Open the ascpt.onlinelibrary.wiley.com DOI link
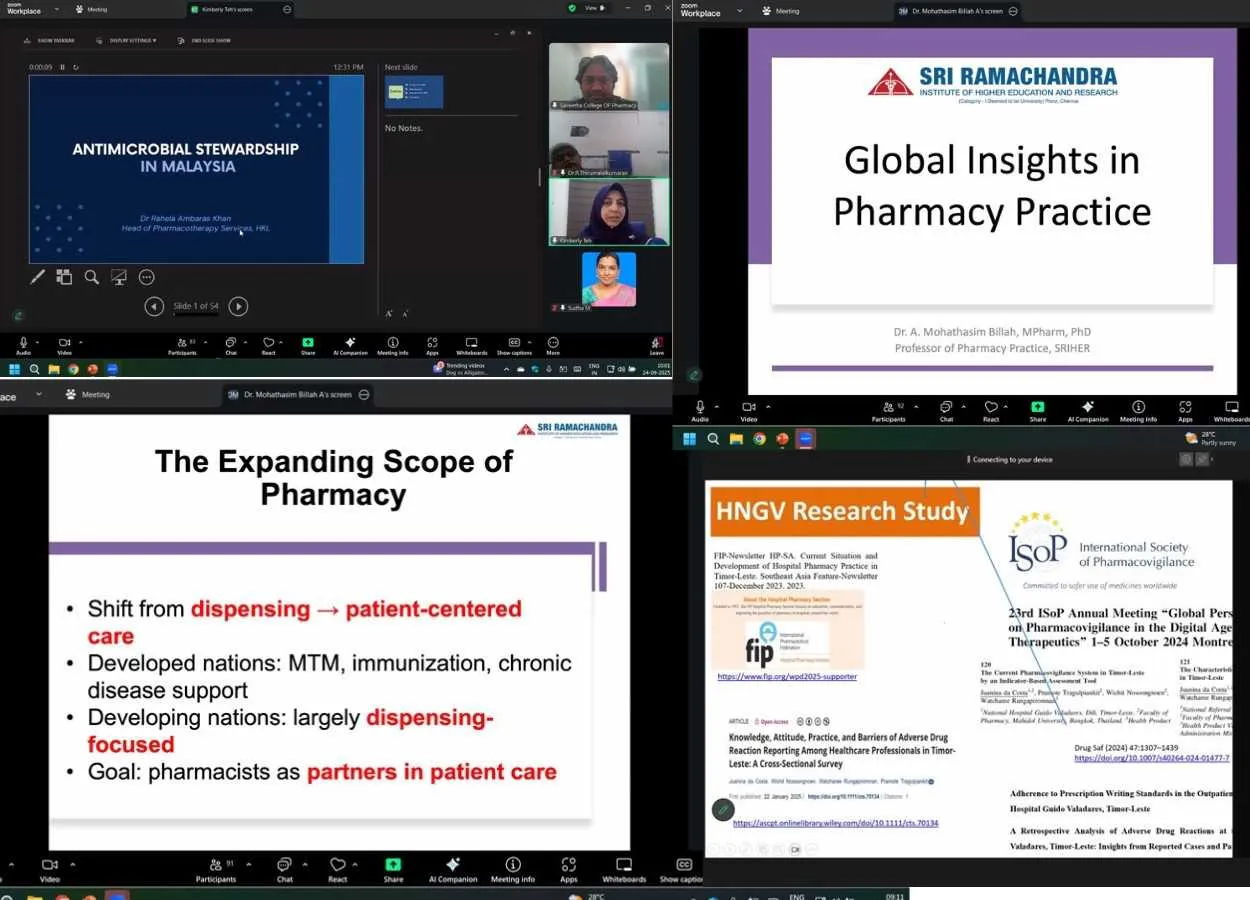 pyautogui.click(x=835, y=823)
